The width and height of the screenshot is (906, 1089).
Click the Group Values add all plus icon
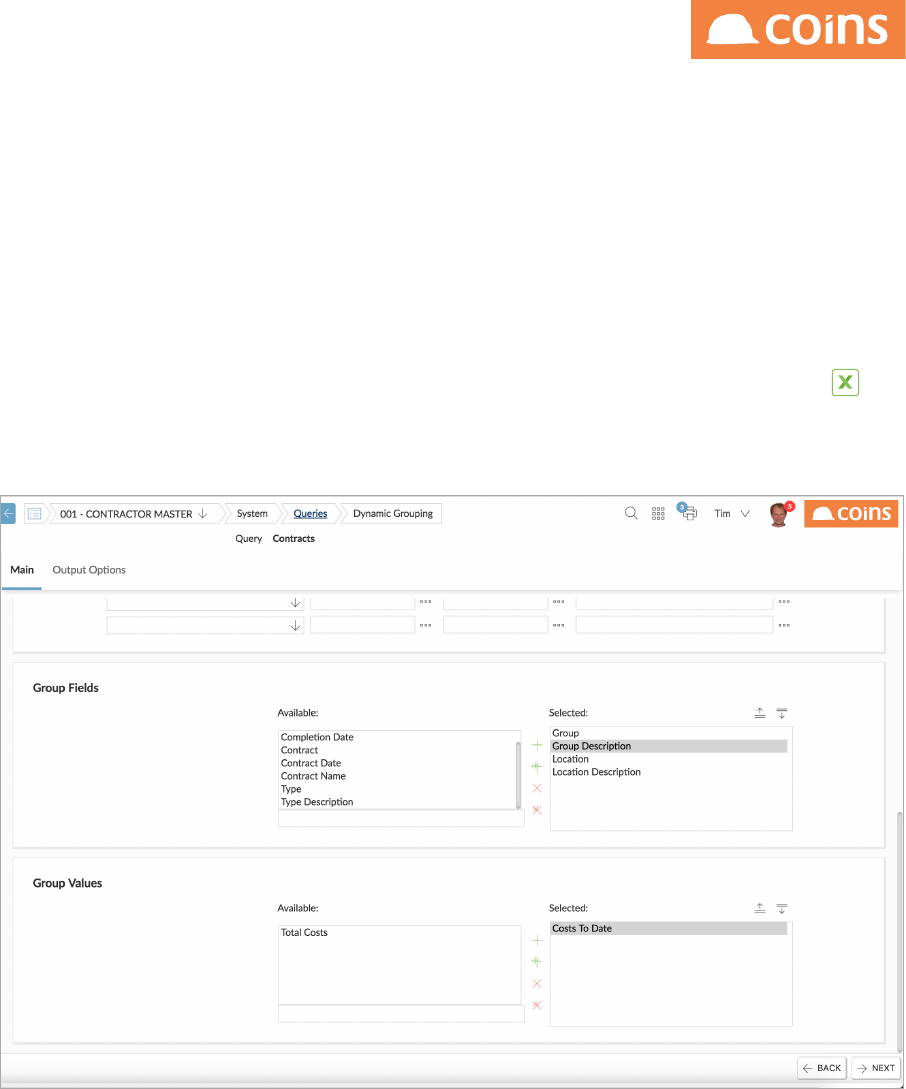click(537, 962)
